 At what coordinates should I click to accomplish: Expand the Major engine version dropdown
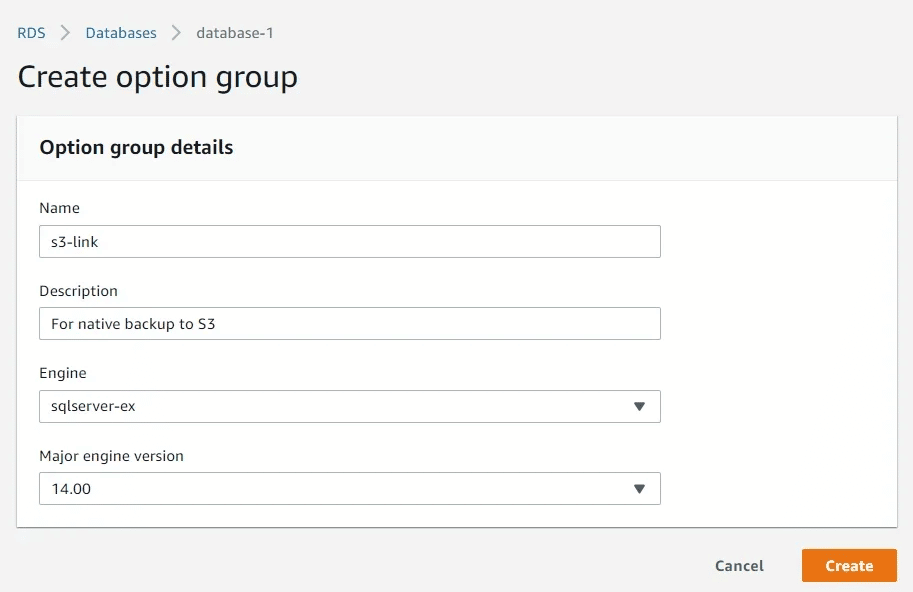[340, 489]
